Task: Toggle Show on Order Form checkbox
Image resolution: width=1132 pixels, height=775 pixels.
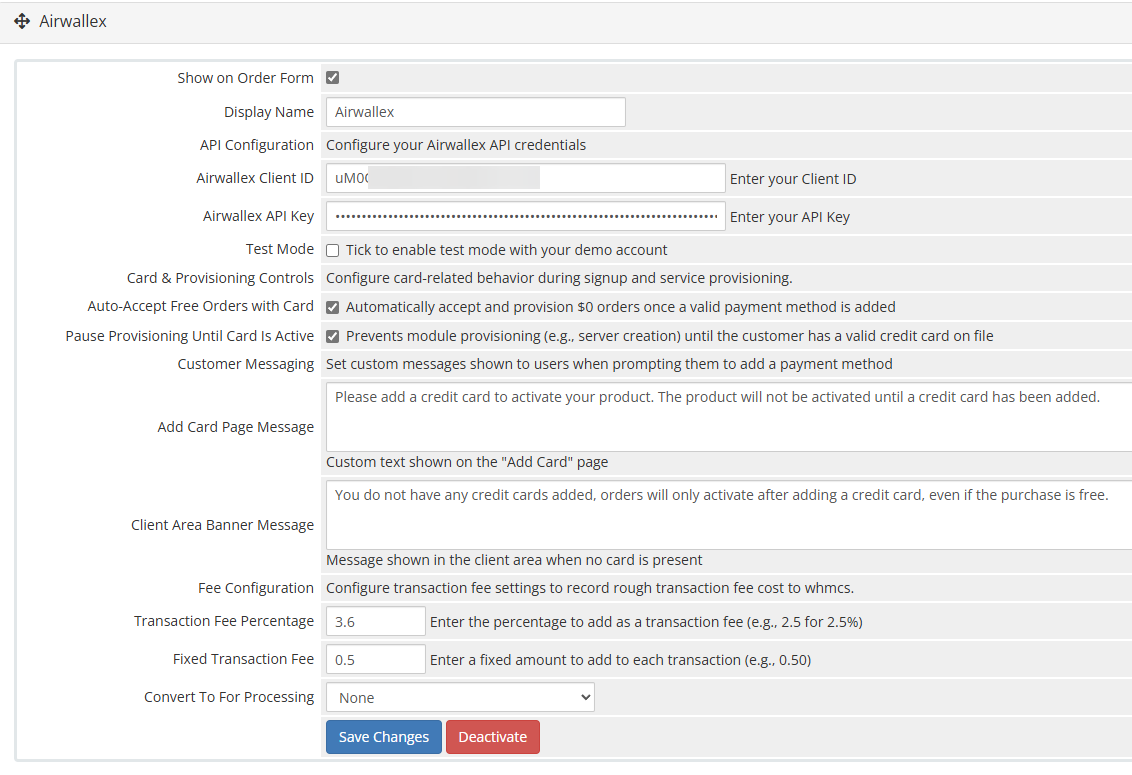Action: tap(332, 77)
